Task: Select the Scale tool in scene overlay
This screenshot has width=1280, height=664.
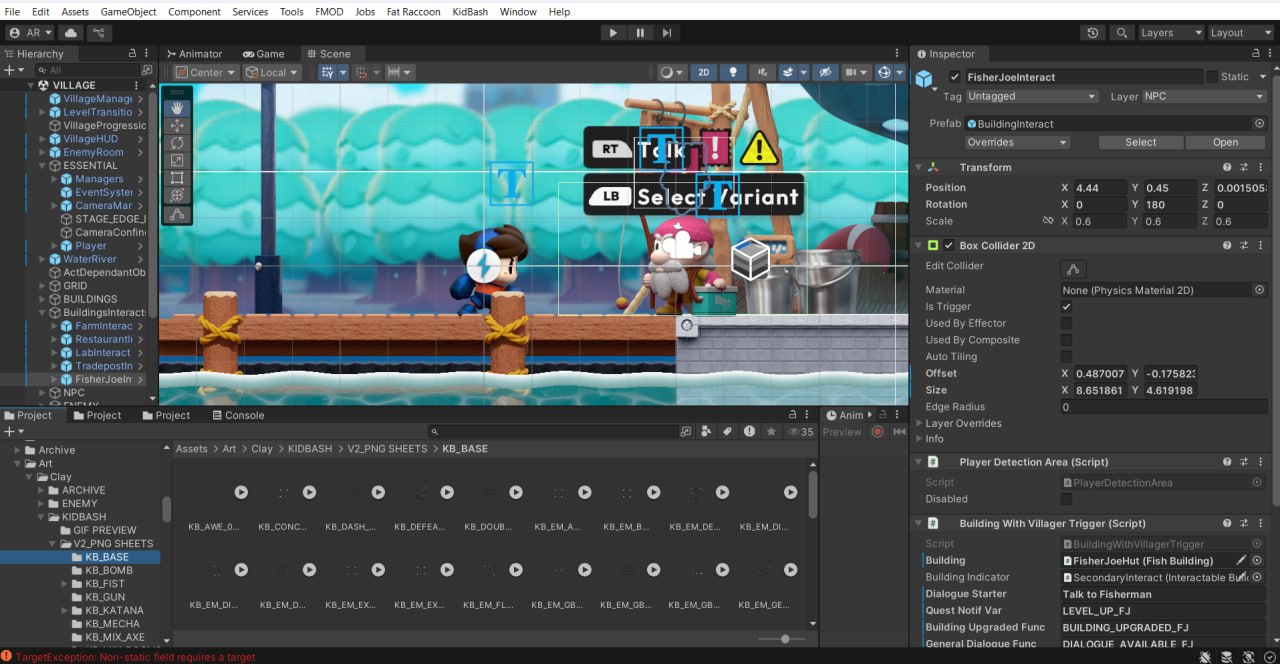Action: (177, 160)
